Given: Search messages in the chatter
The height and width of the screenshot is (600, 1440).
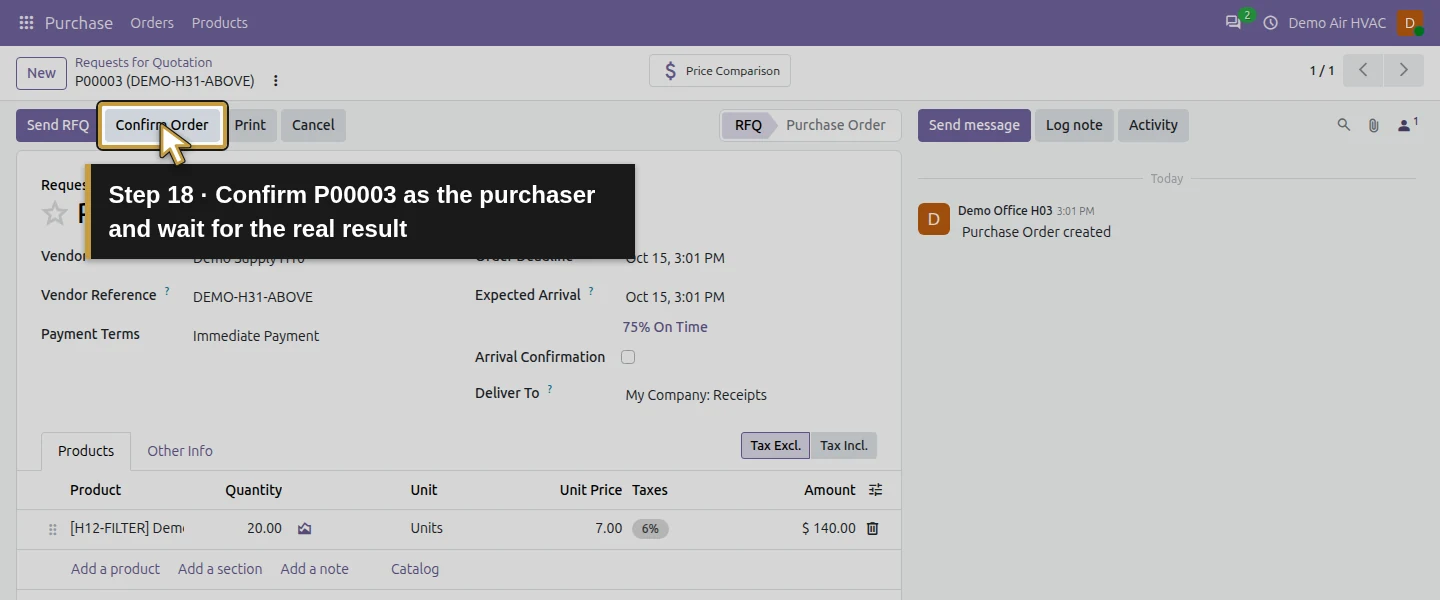Looking at the screenshot, I should (1344, 125).
